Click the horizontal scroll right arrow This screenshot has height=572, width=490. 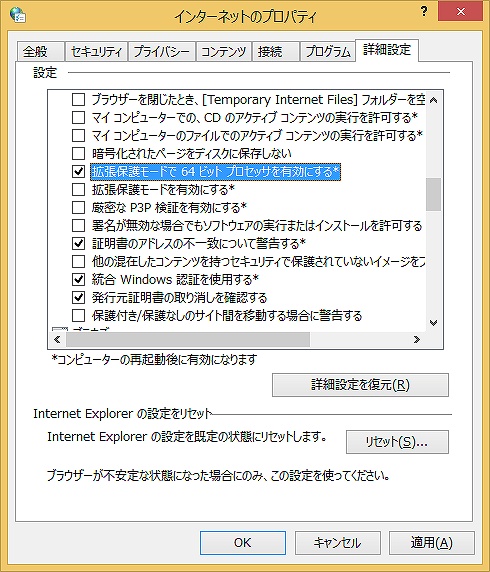click(x=417, y=340)
